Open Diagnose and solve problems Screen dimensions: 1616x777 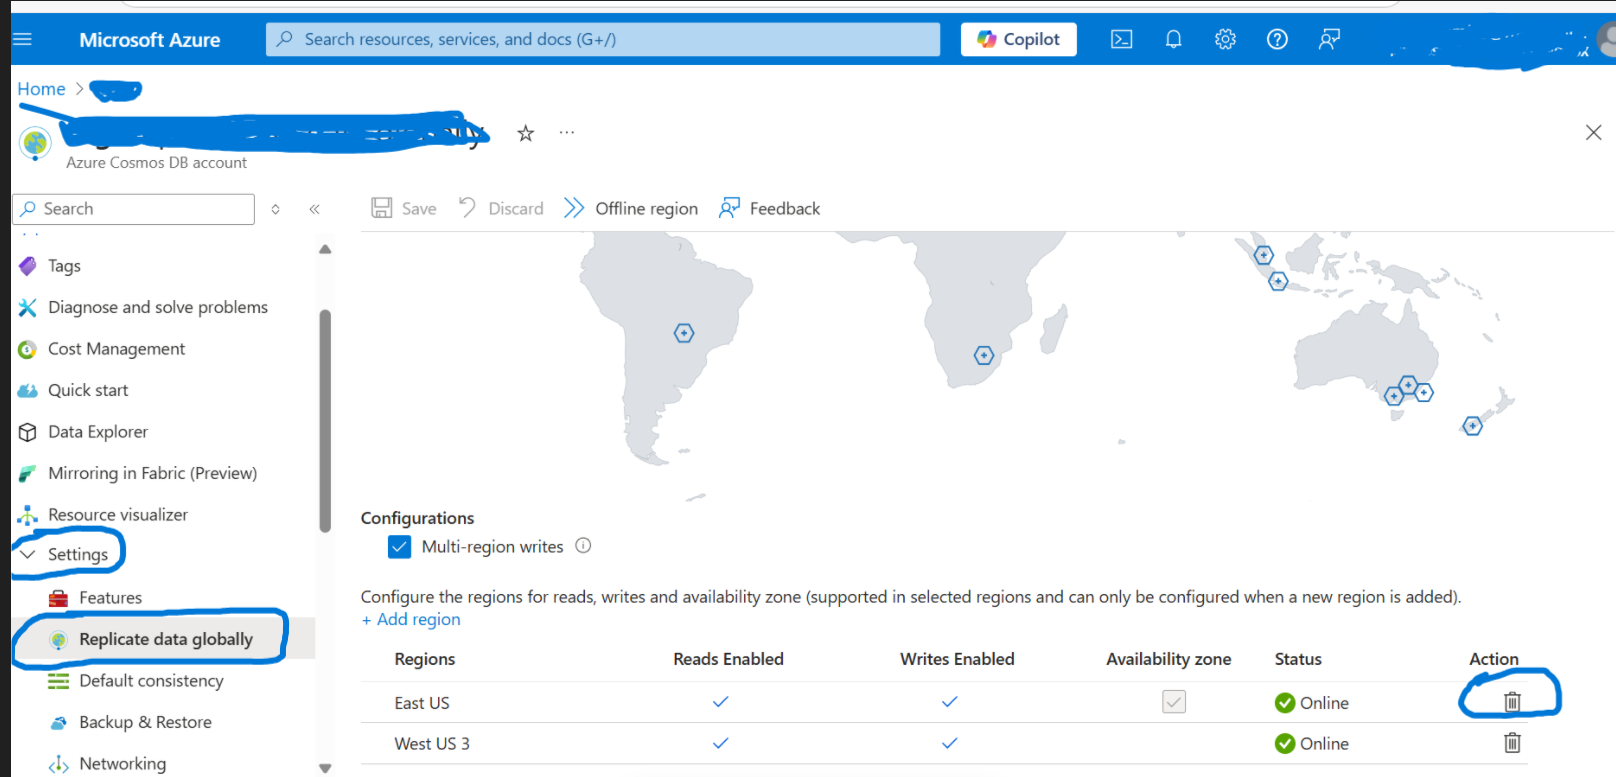[x=158, y=307]
